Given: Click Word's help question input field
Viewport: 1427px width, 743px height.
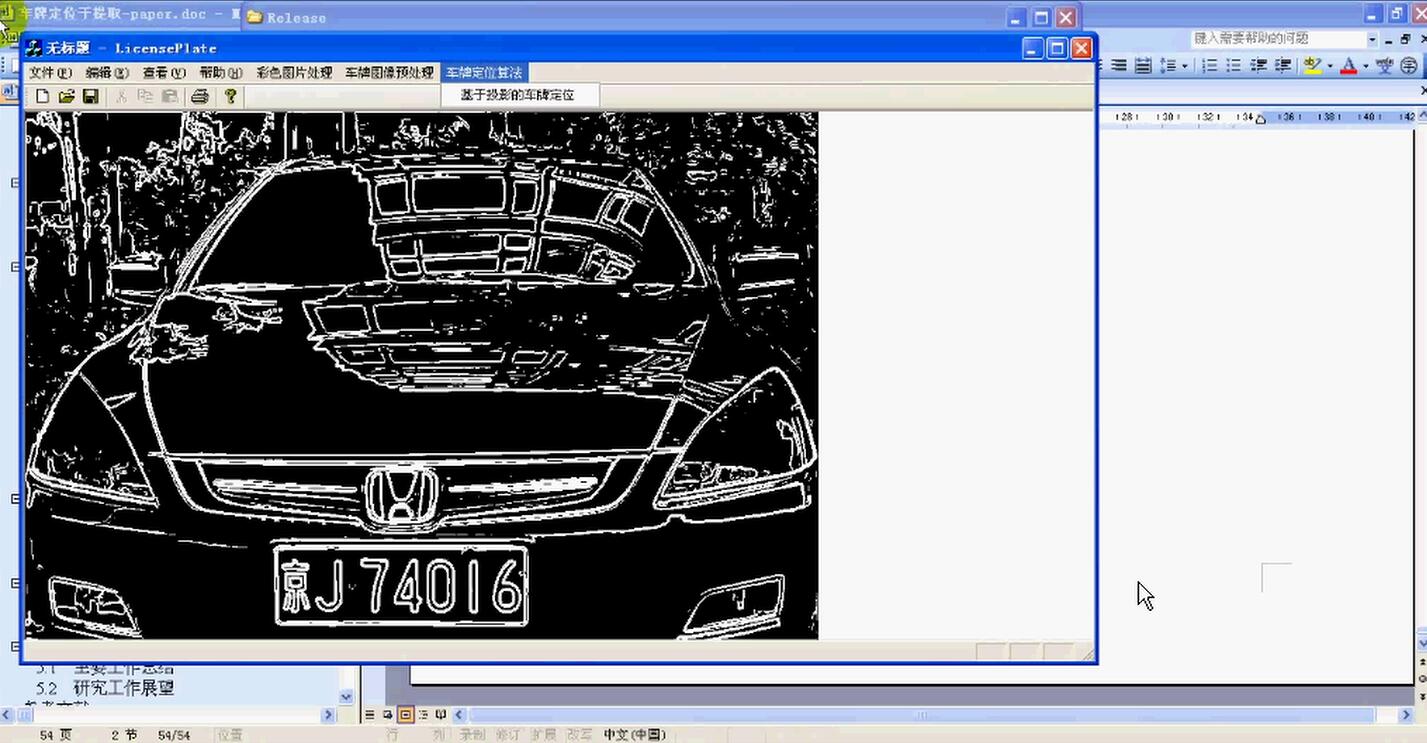Looking at the screenshot, I should 1278,38.
